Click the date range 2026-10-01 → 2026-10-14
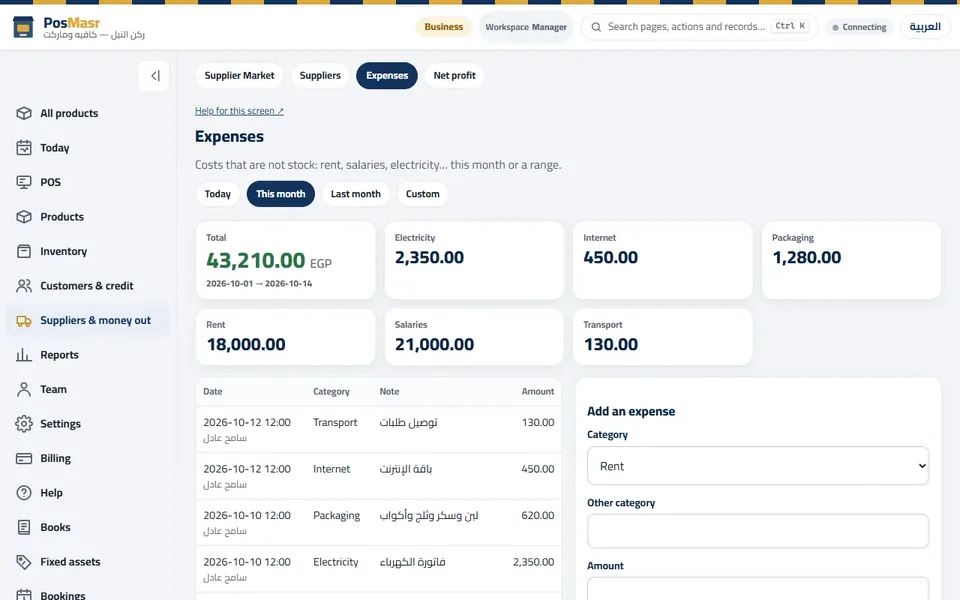Image resolution: width=960 pixels, height=600 pixels. pos(259,283)
